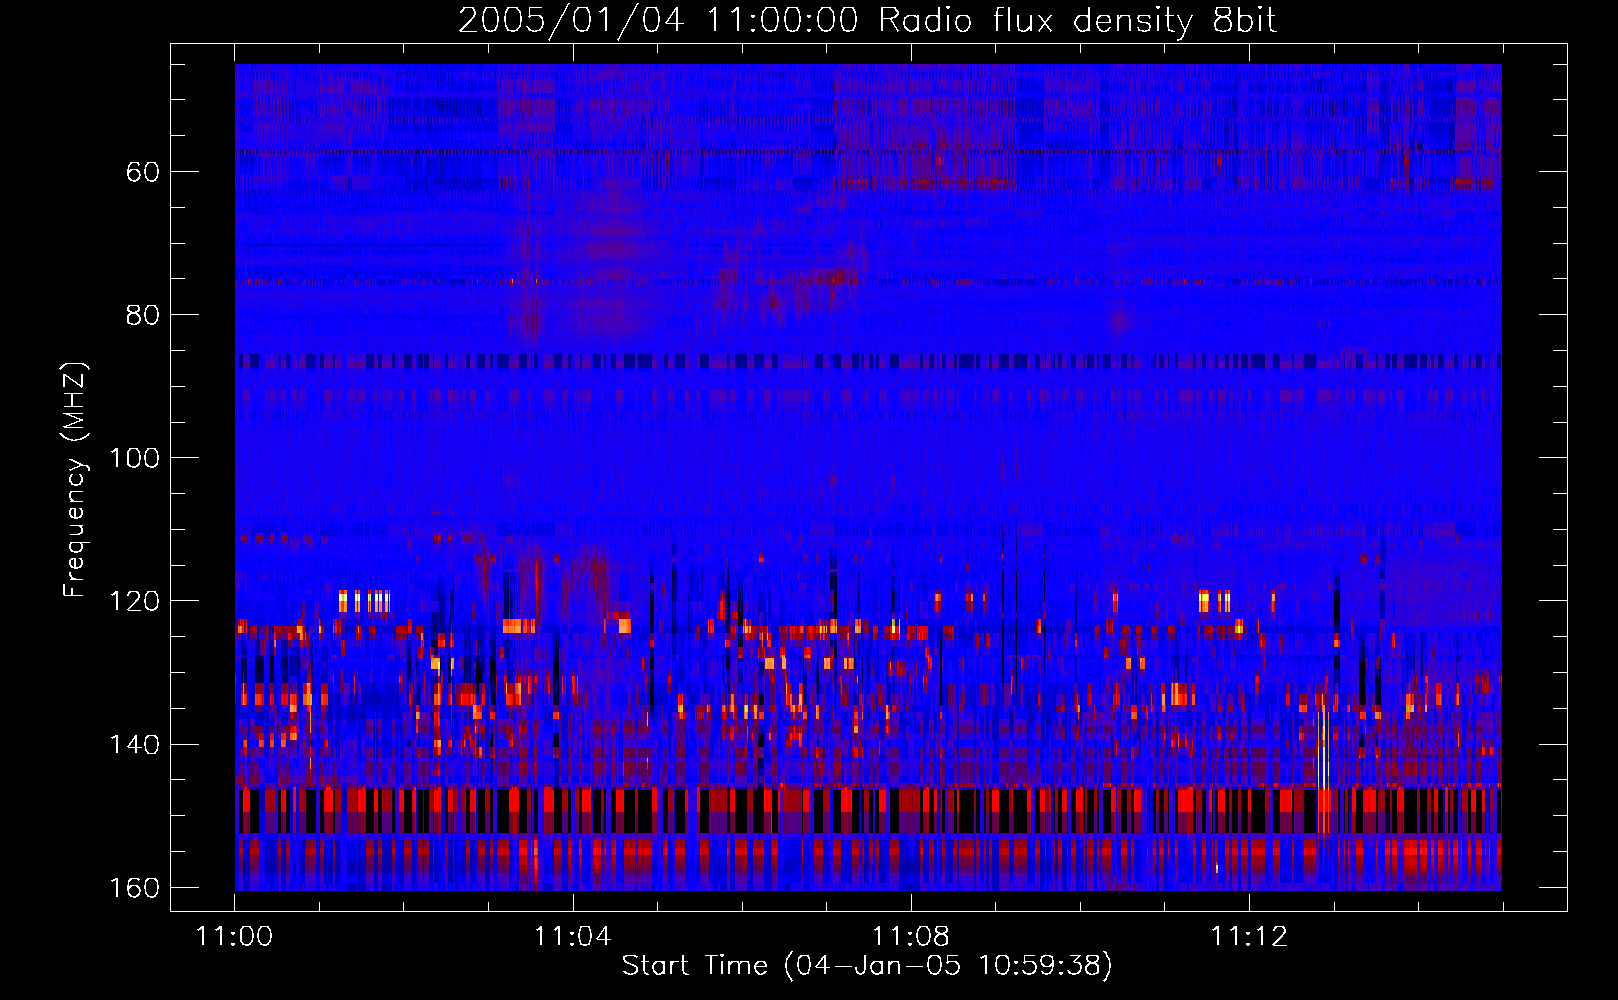
Task: Click the '120' frequency tick label
Action: [134, 601]
